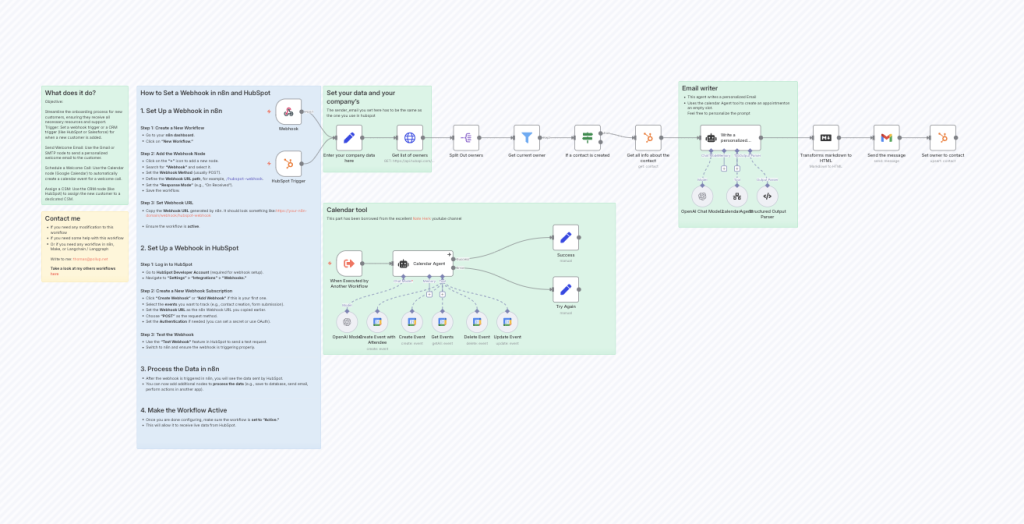The width and height of the screenshot is (1024, 524).
Task: Select the 'Try Again' pencil node
Action: click(566, 290)
